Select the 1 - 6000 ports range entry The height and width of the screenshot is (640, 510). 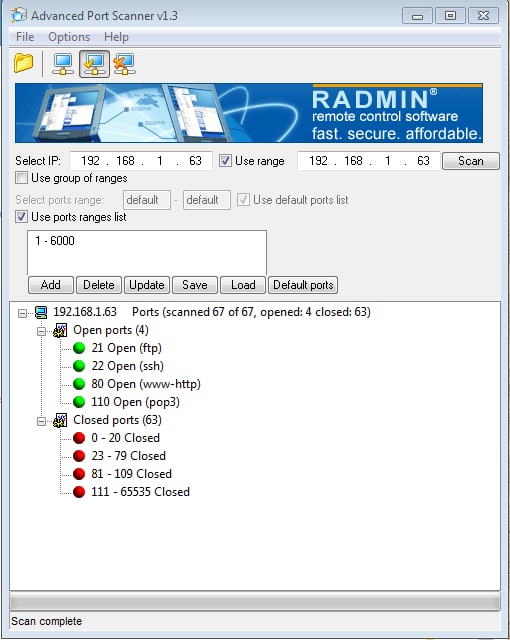55,241
